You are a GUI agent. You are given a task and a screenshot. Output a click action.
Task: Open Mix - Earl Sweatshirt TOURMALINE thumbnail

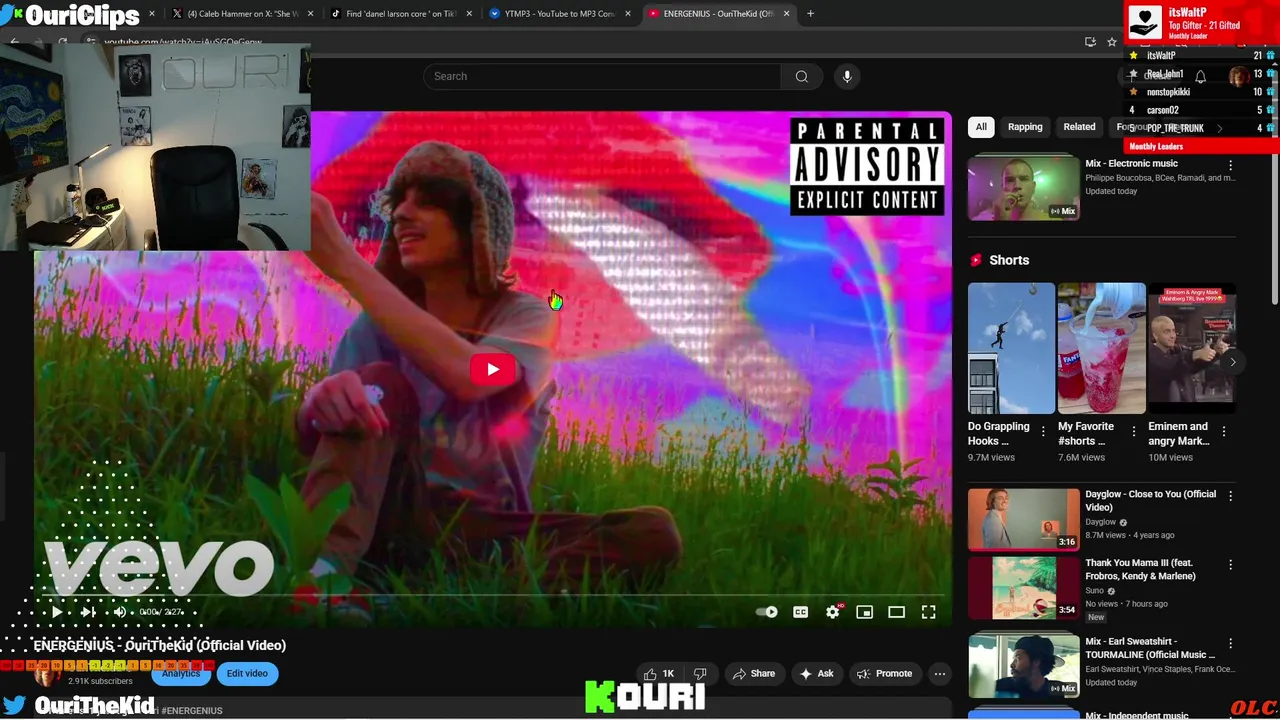[x=1024, y=665]
